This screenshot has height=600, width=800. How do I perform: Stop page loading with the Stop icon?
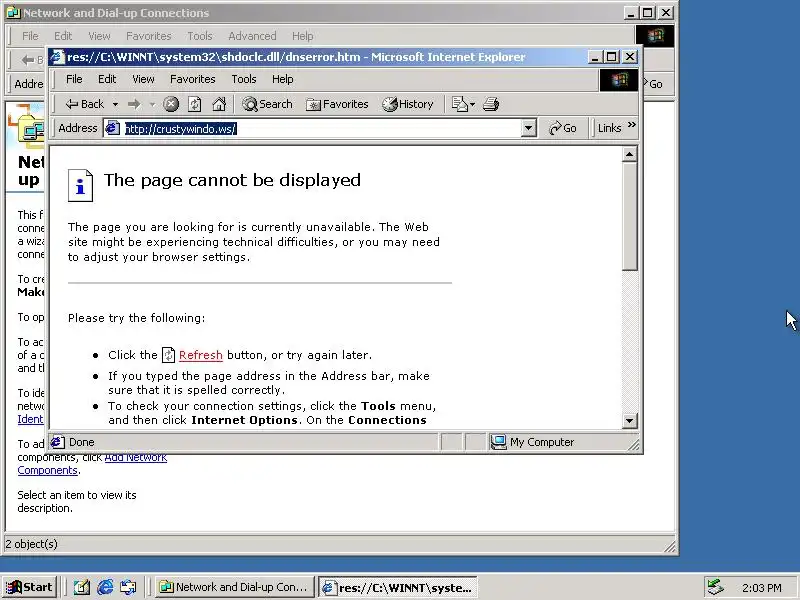(x=171, y=105)
